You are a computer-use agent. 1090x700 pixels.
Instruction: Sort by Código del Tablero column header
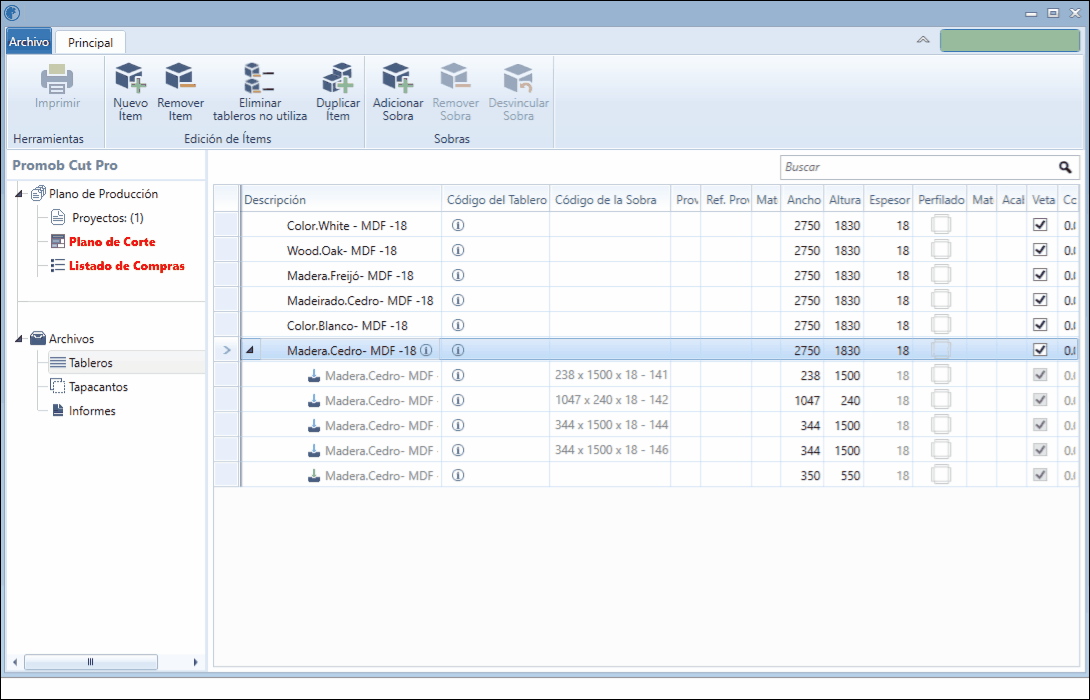496,200
